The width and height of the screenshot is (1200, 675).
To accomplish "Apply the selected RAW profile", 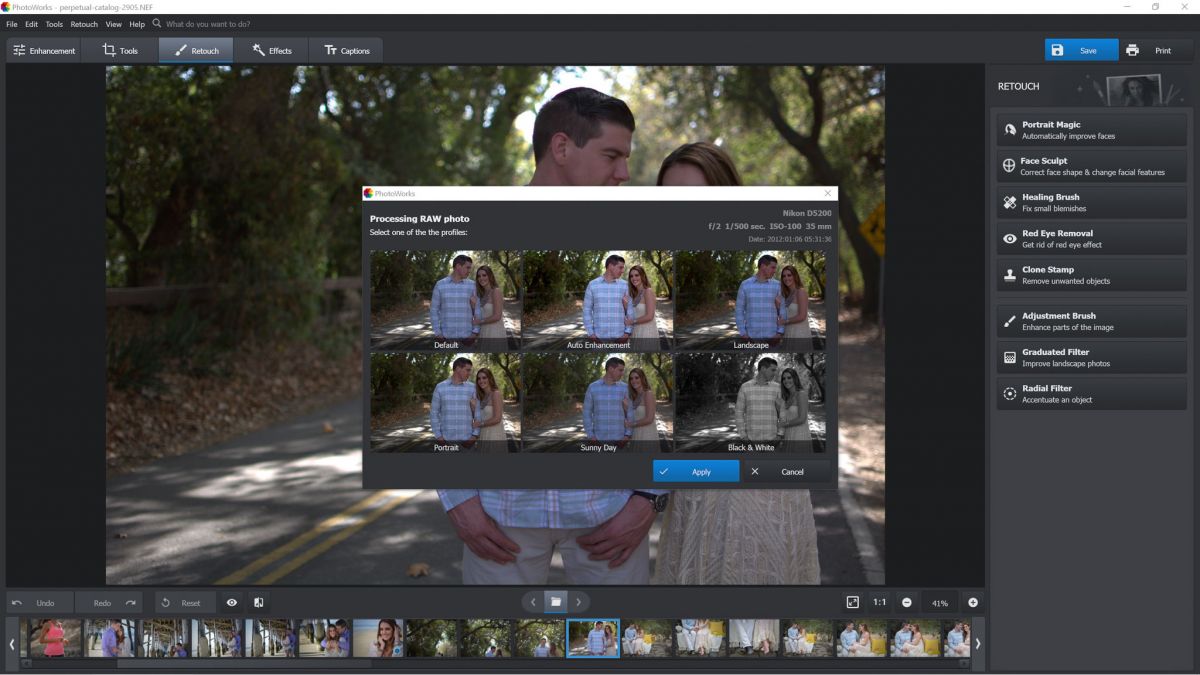I will click(x=695, y=470).
